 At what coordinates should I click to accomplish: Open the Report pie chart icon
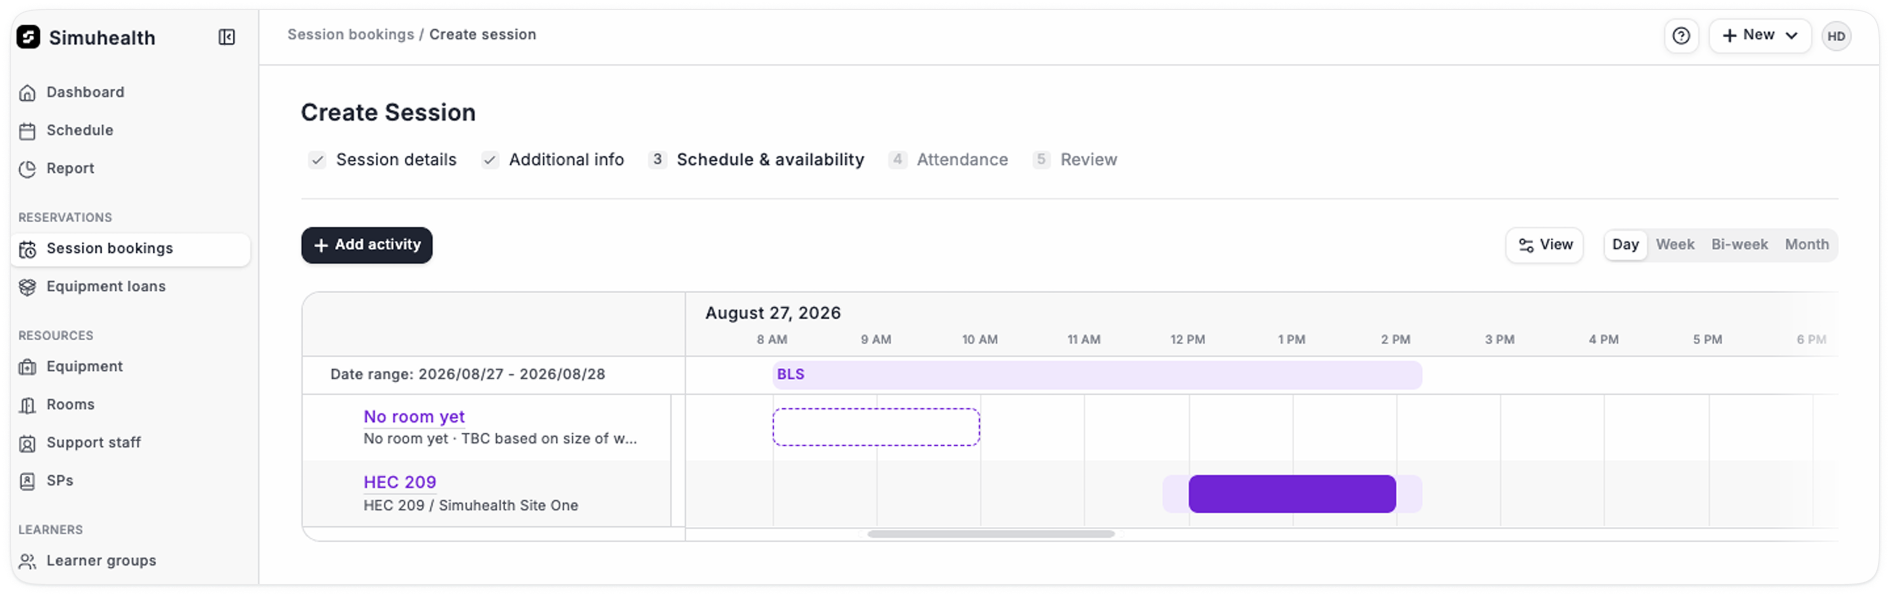click(27, 169)
